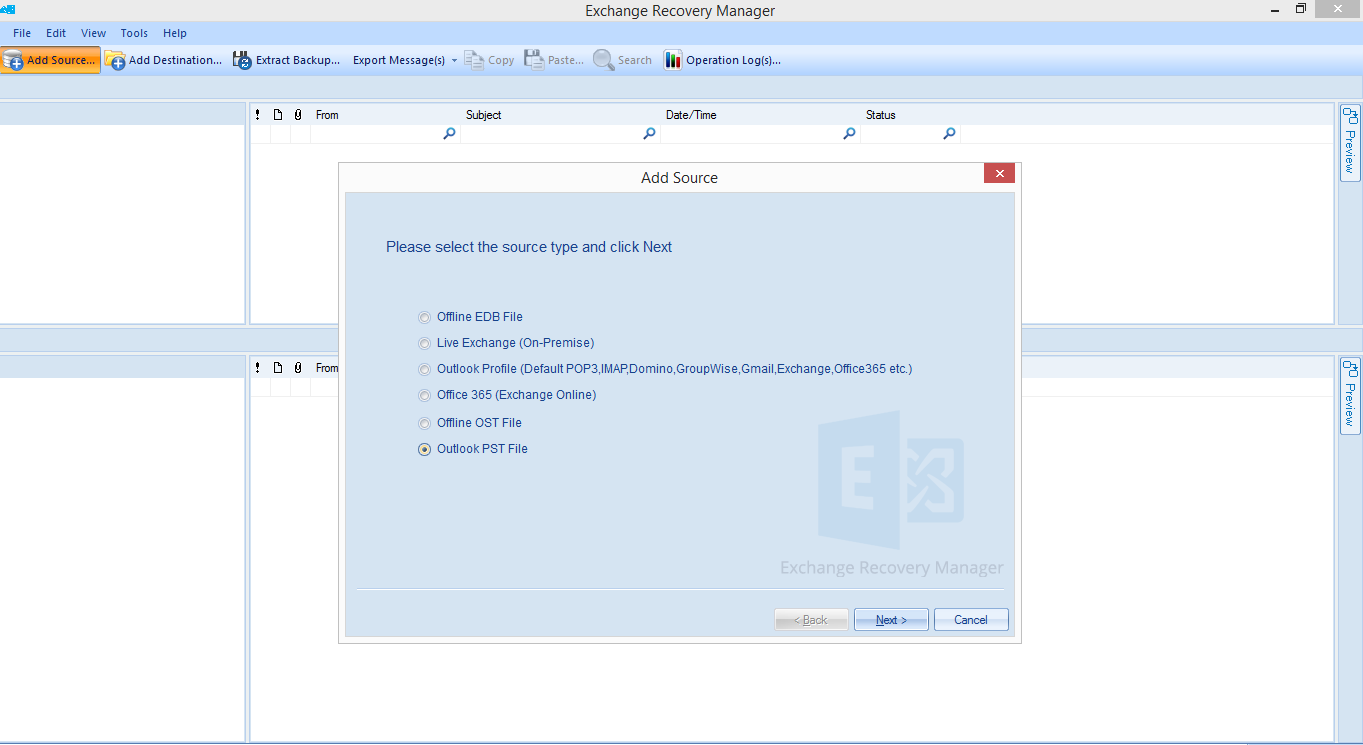Click the Status filter search icon
Screen dimensions: 1363x745
[949, 134]
